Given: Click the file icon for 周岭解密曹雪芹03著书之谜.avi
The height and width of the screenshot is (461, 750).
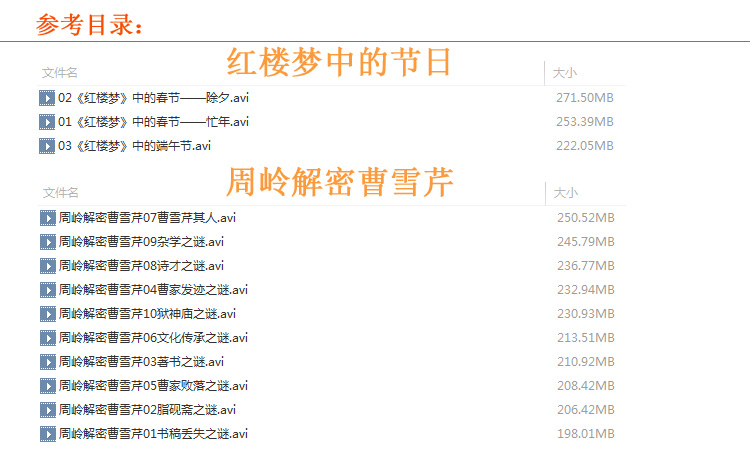Looking at the screenshot, I should pyautogui.click(x=47, y=362).
